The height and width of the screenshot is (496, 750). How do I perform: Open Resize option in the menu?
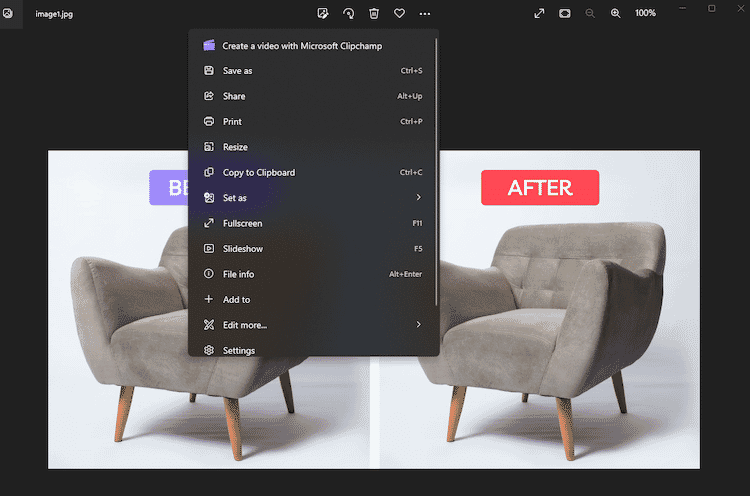(x=235, y=147)
